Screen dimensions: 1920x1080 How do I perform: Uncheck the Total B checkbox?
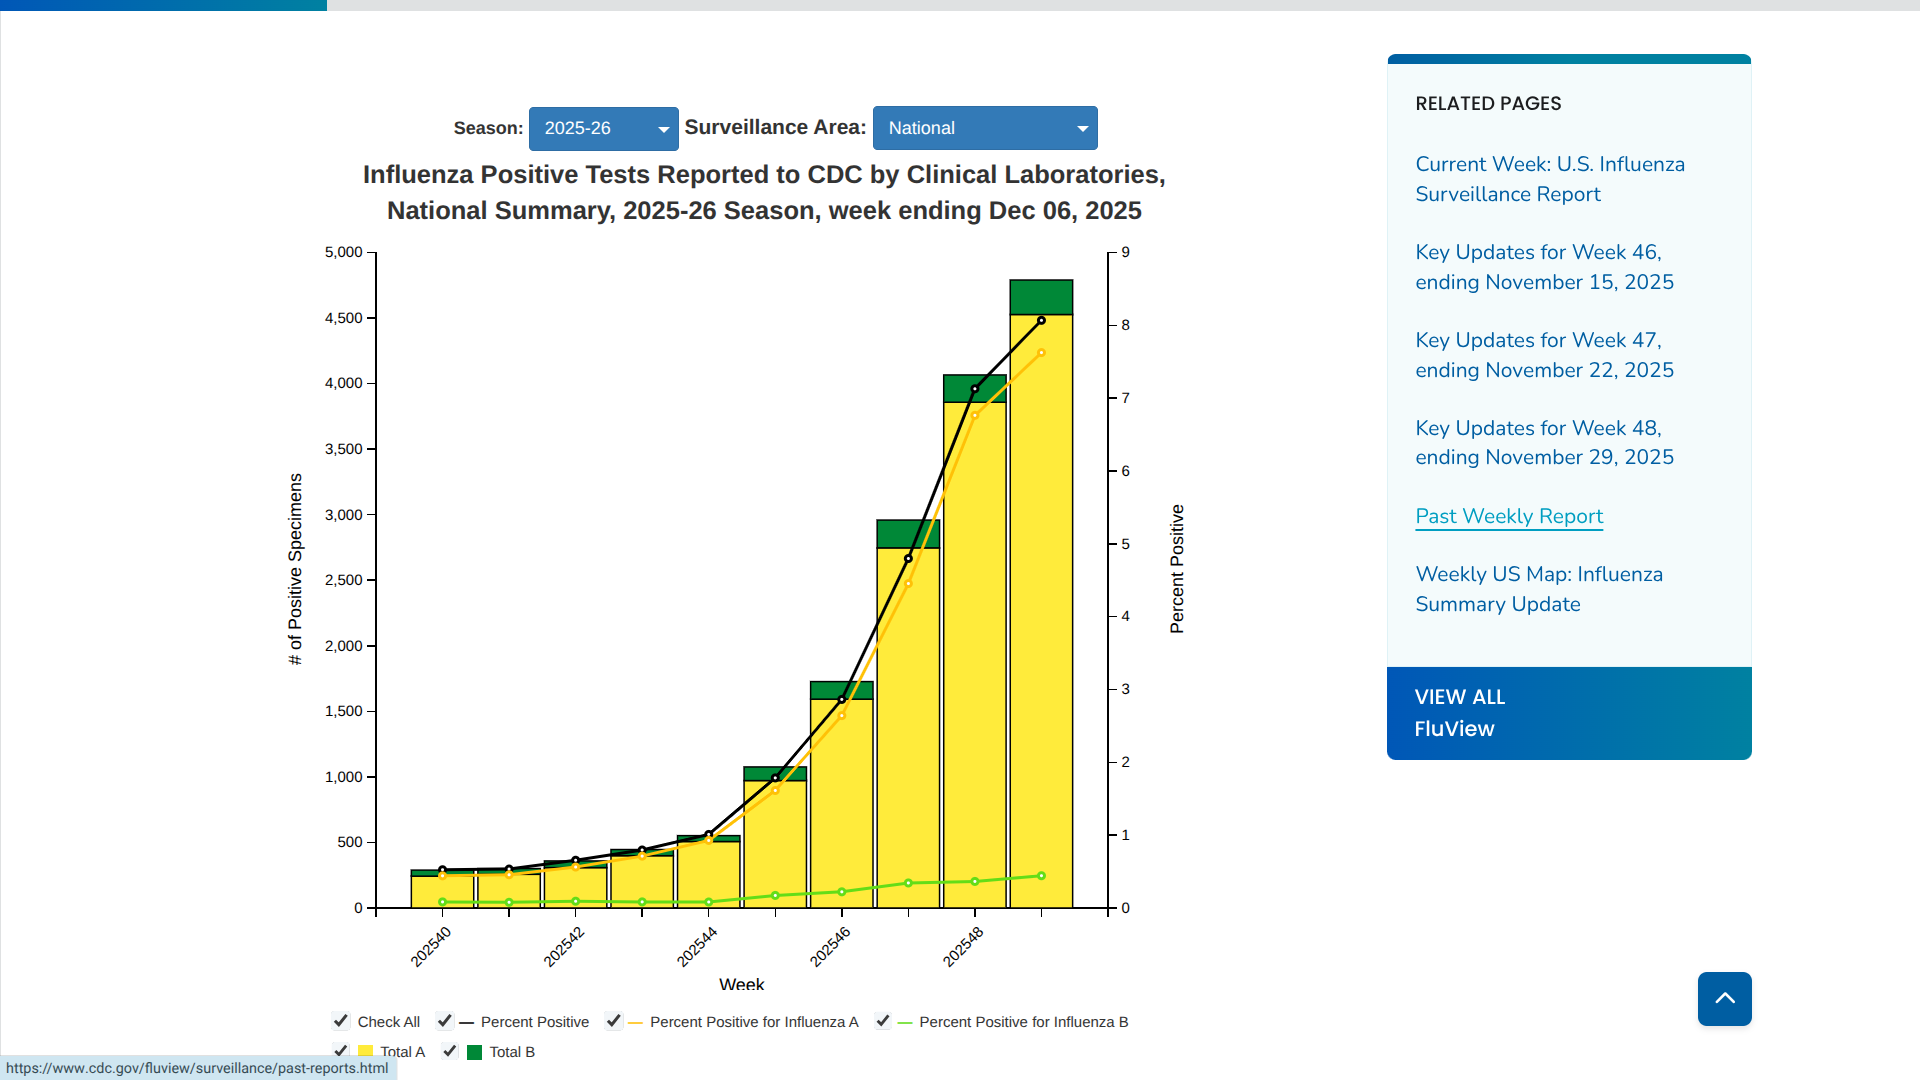[x=450, y=1051]
